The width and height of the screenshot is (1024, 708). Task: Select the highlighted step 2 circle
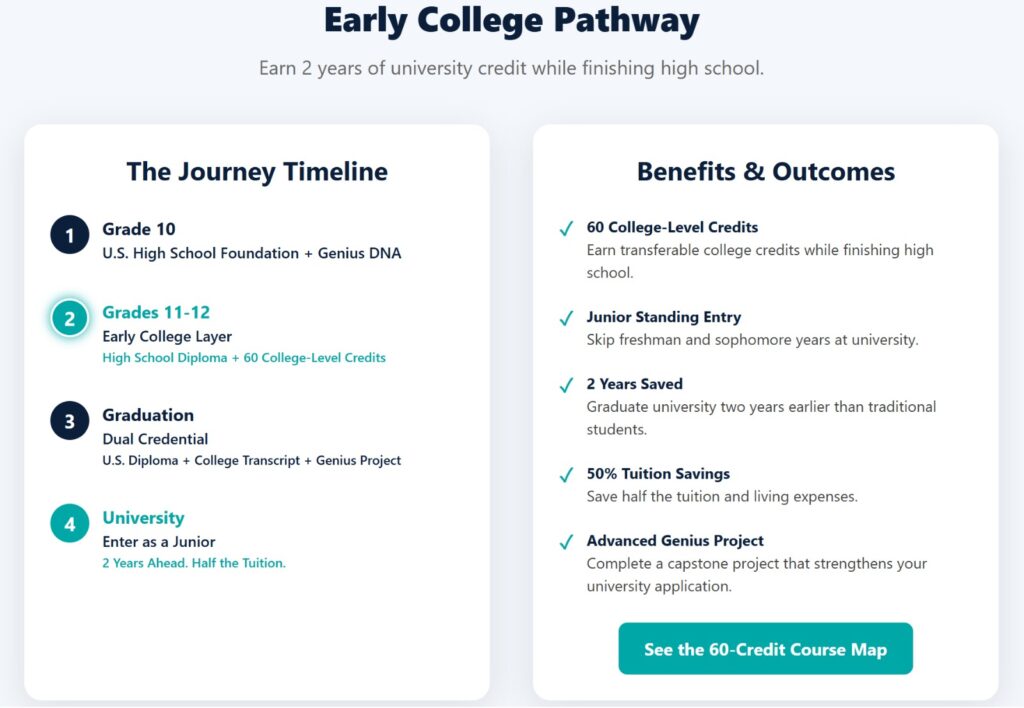click(x=70, y=319)
